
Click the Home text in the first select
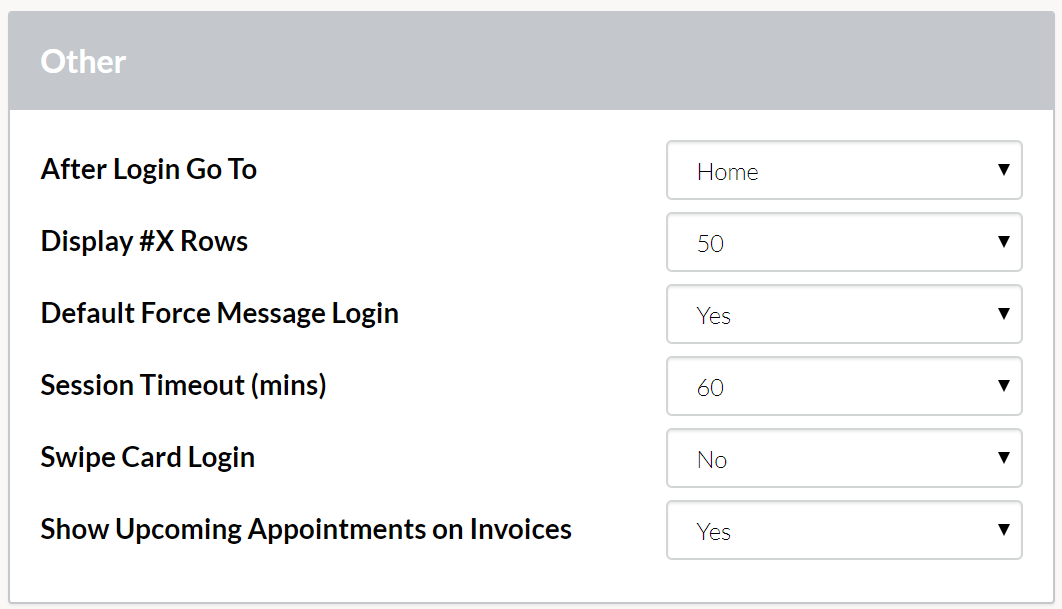(727, 172)
